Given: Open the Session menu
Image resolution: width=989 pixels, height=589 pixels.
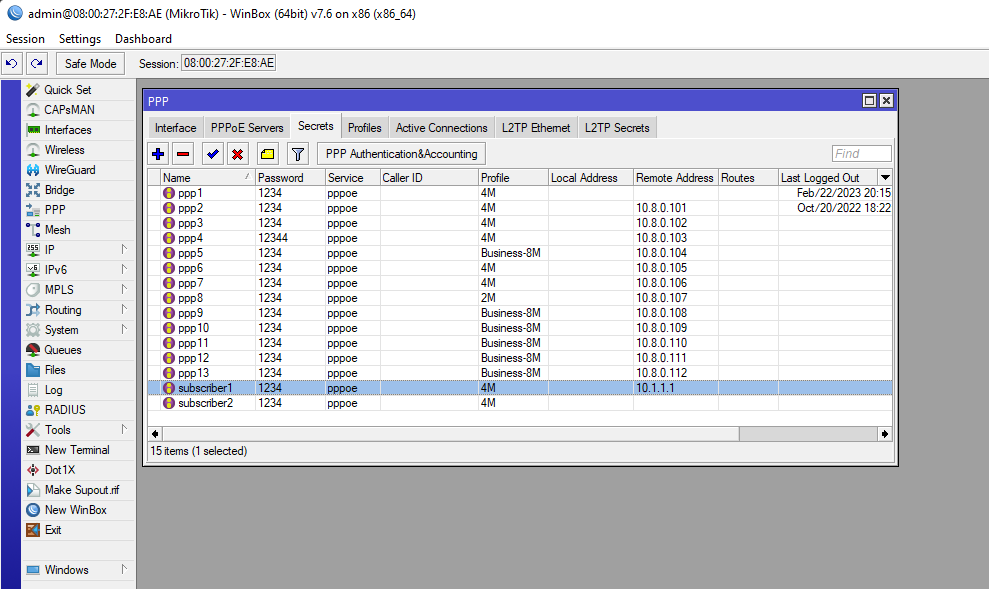Looking at the screenshot, I should [x=25, y=39].
